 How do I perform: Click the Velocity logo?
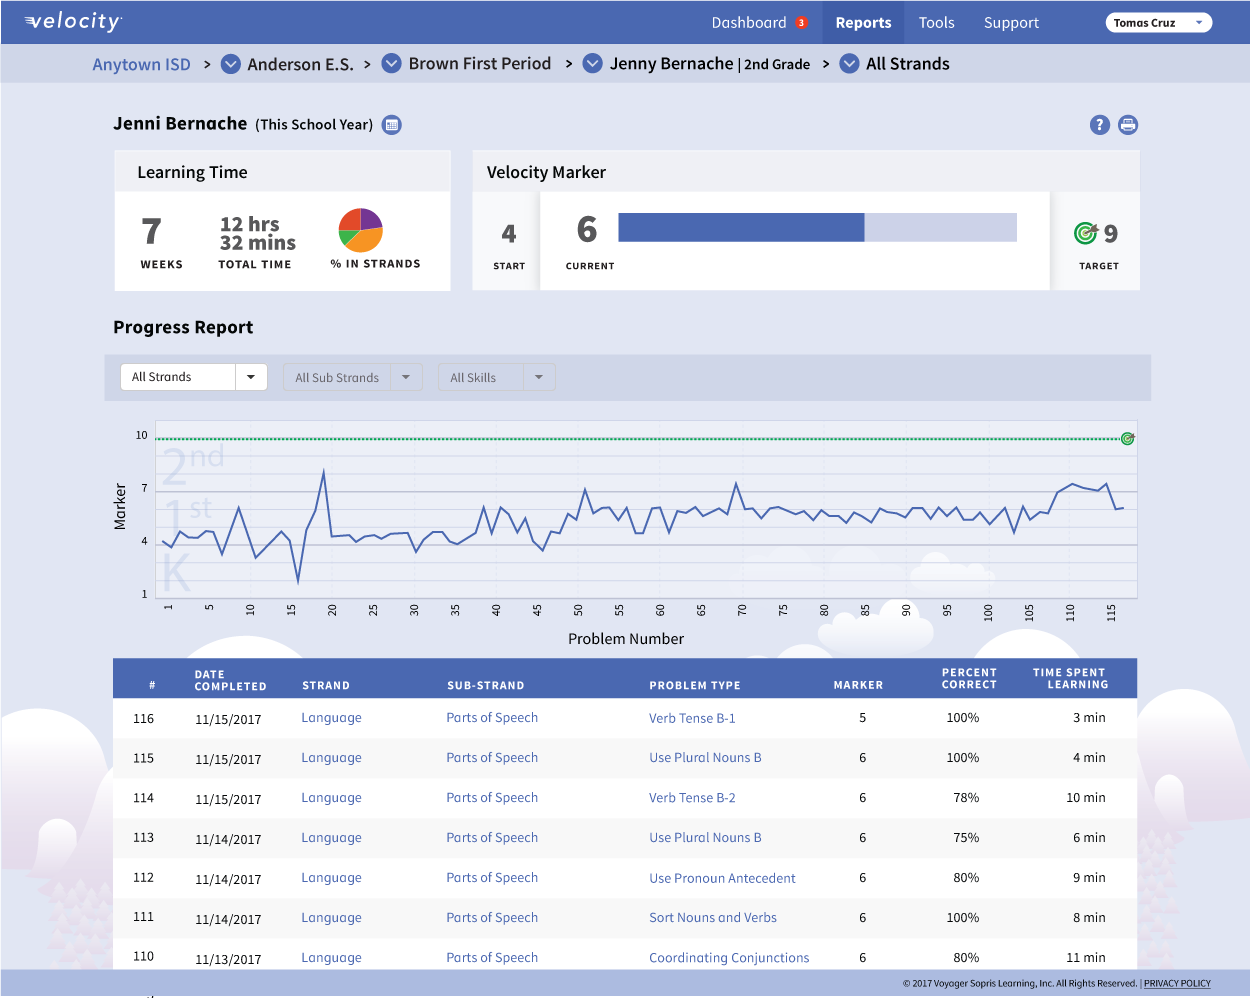pos(73,22)
